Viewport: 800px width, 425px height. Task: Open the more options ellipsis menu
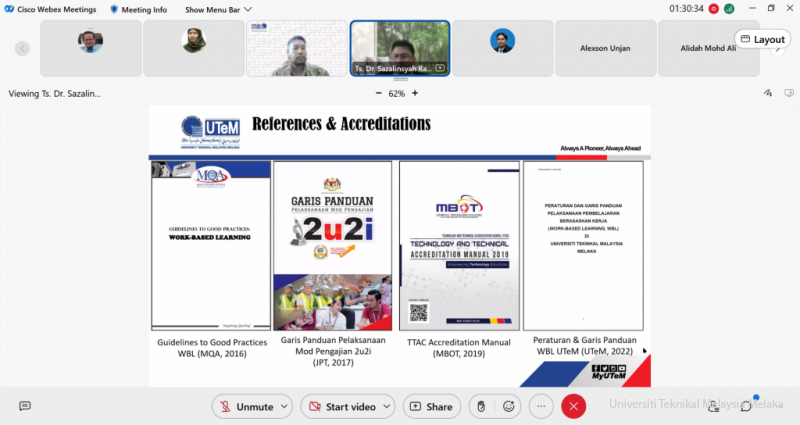point(541,407)
